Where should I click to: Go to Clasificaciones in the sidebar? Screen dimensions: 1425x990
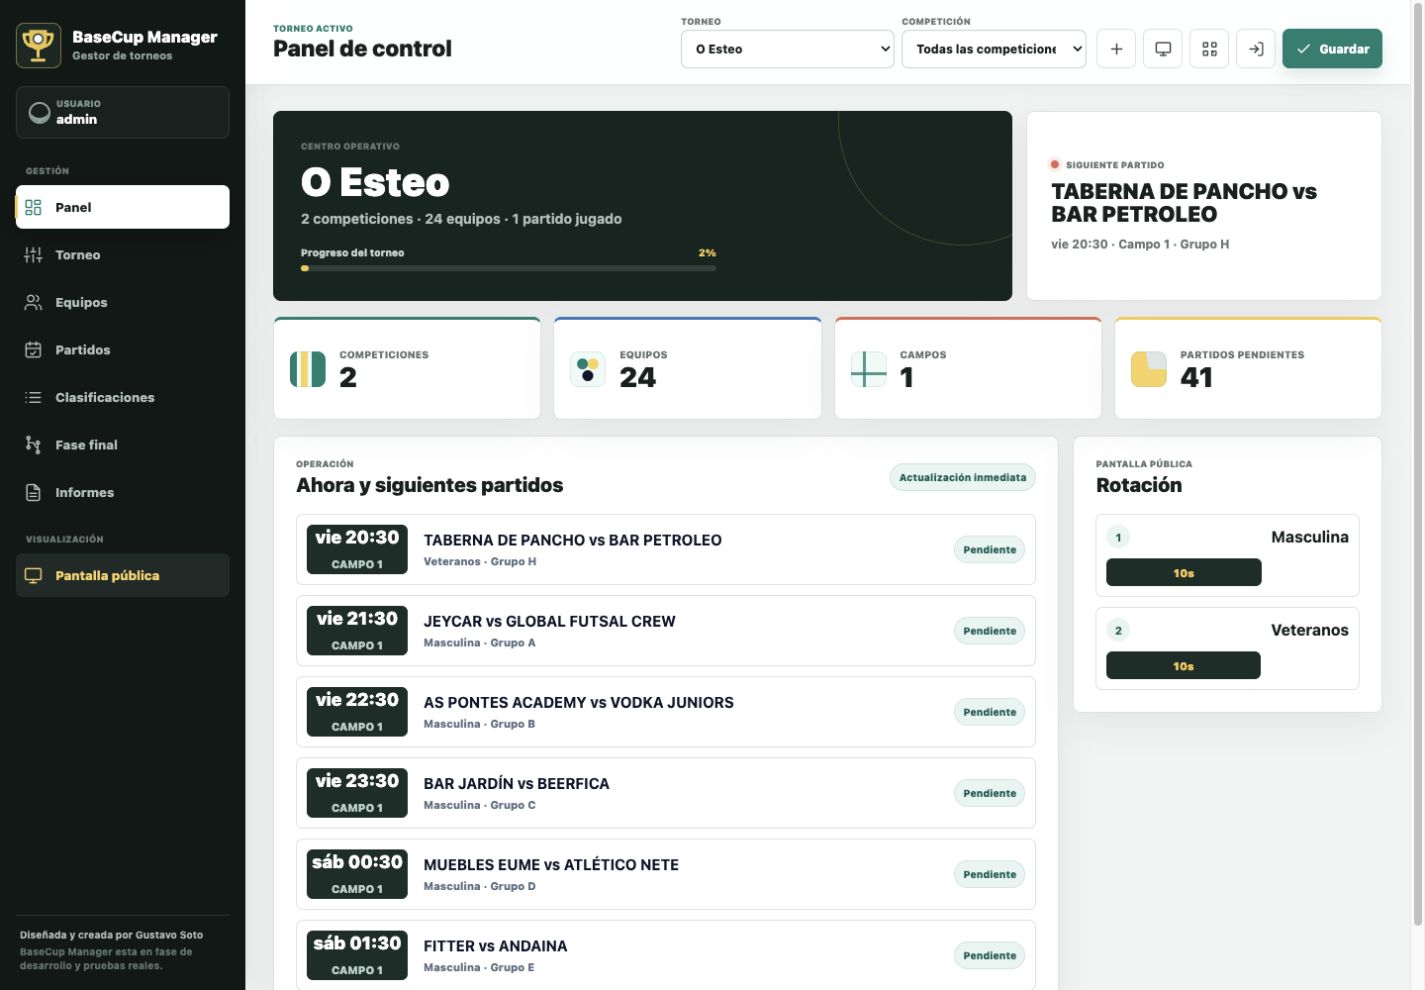tap(123, 397)
